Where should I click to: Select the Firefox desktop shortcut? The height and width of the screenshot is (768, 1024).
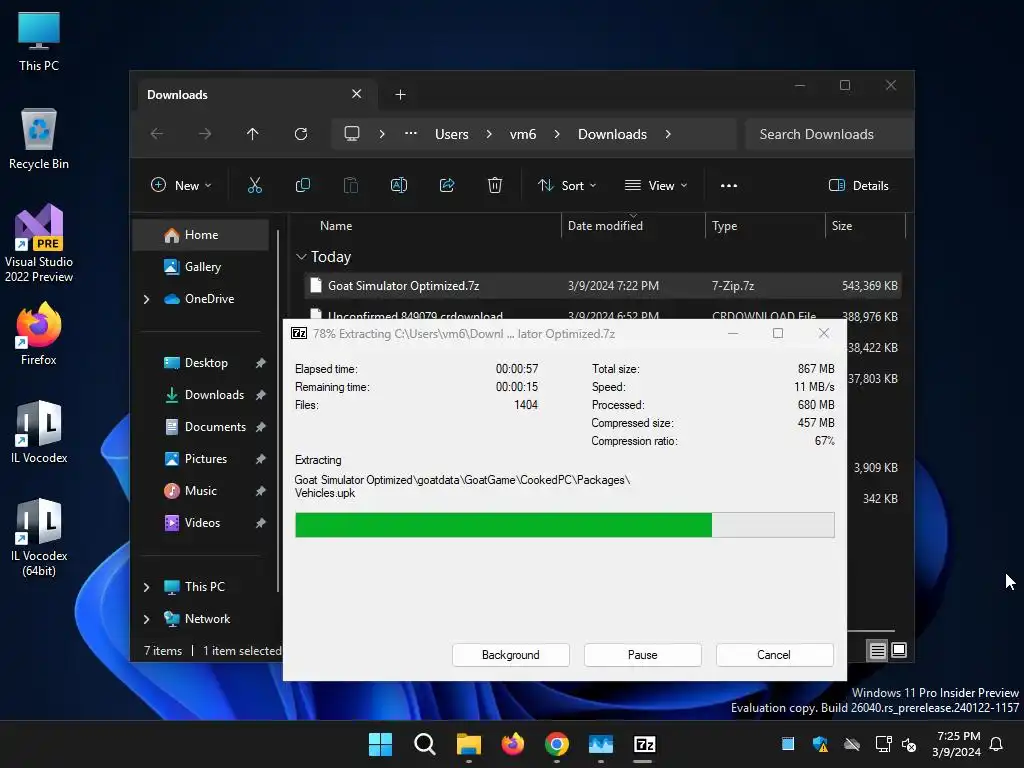point(39,334)
